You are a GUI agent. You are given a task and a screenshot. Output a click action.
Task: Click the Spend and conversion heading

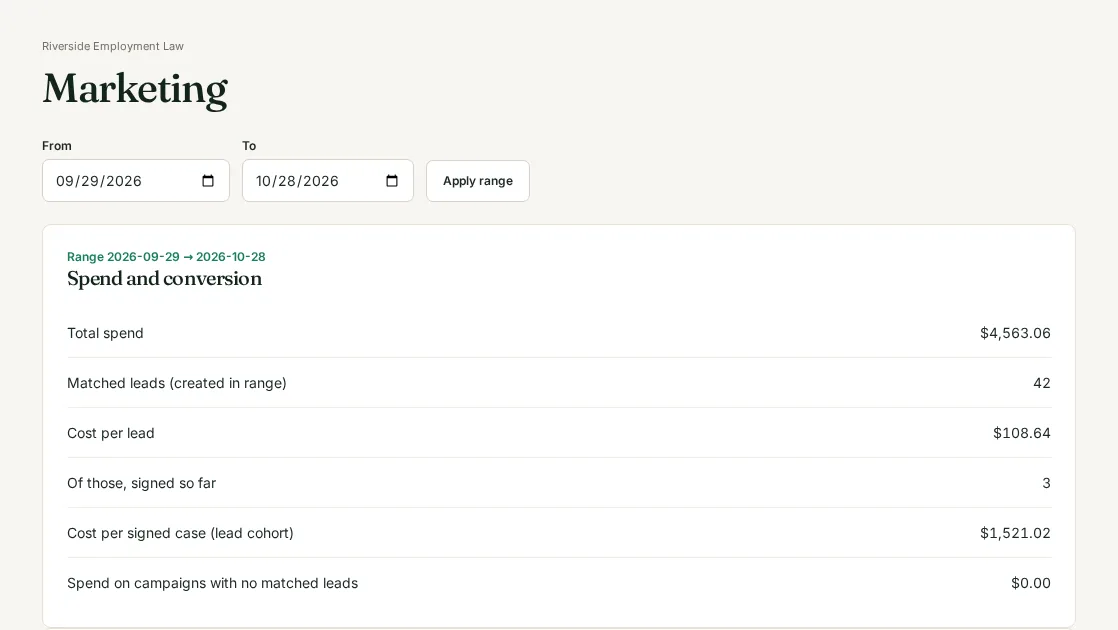pos(165,279)
